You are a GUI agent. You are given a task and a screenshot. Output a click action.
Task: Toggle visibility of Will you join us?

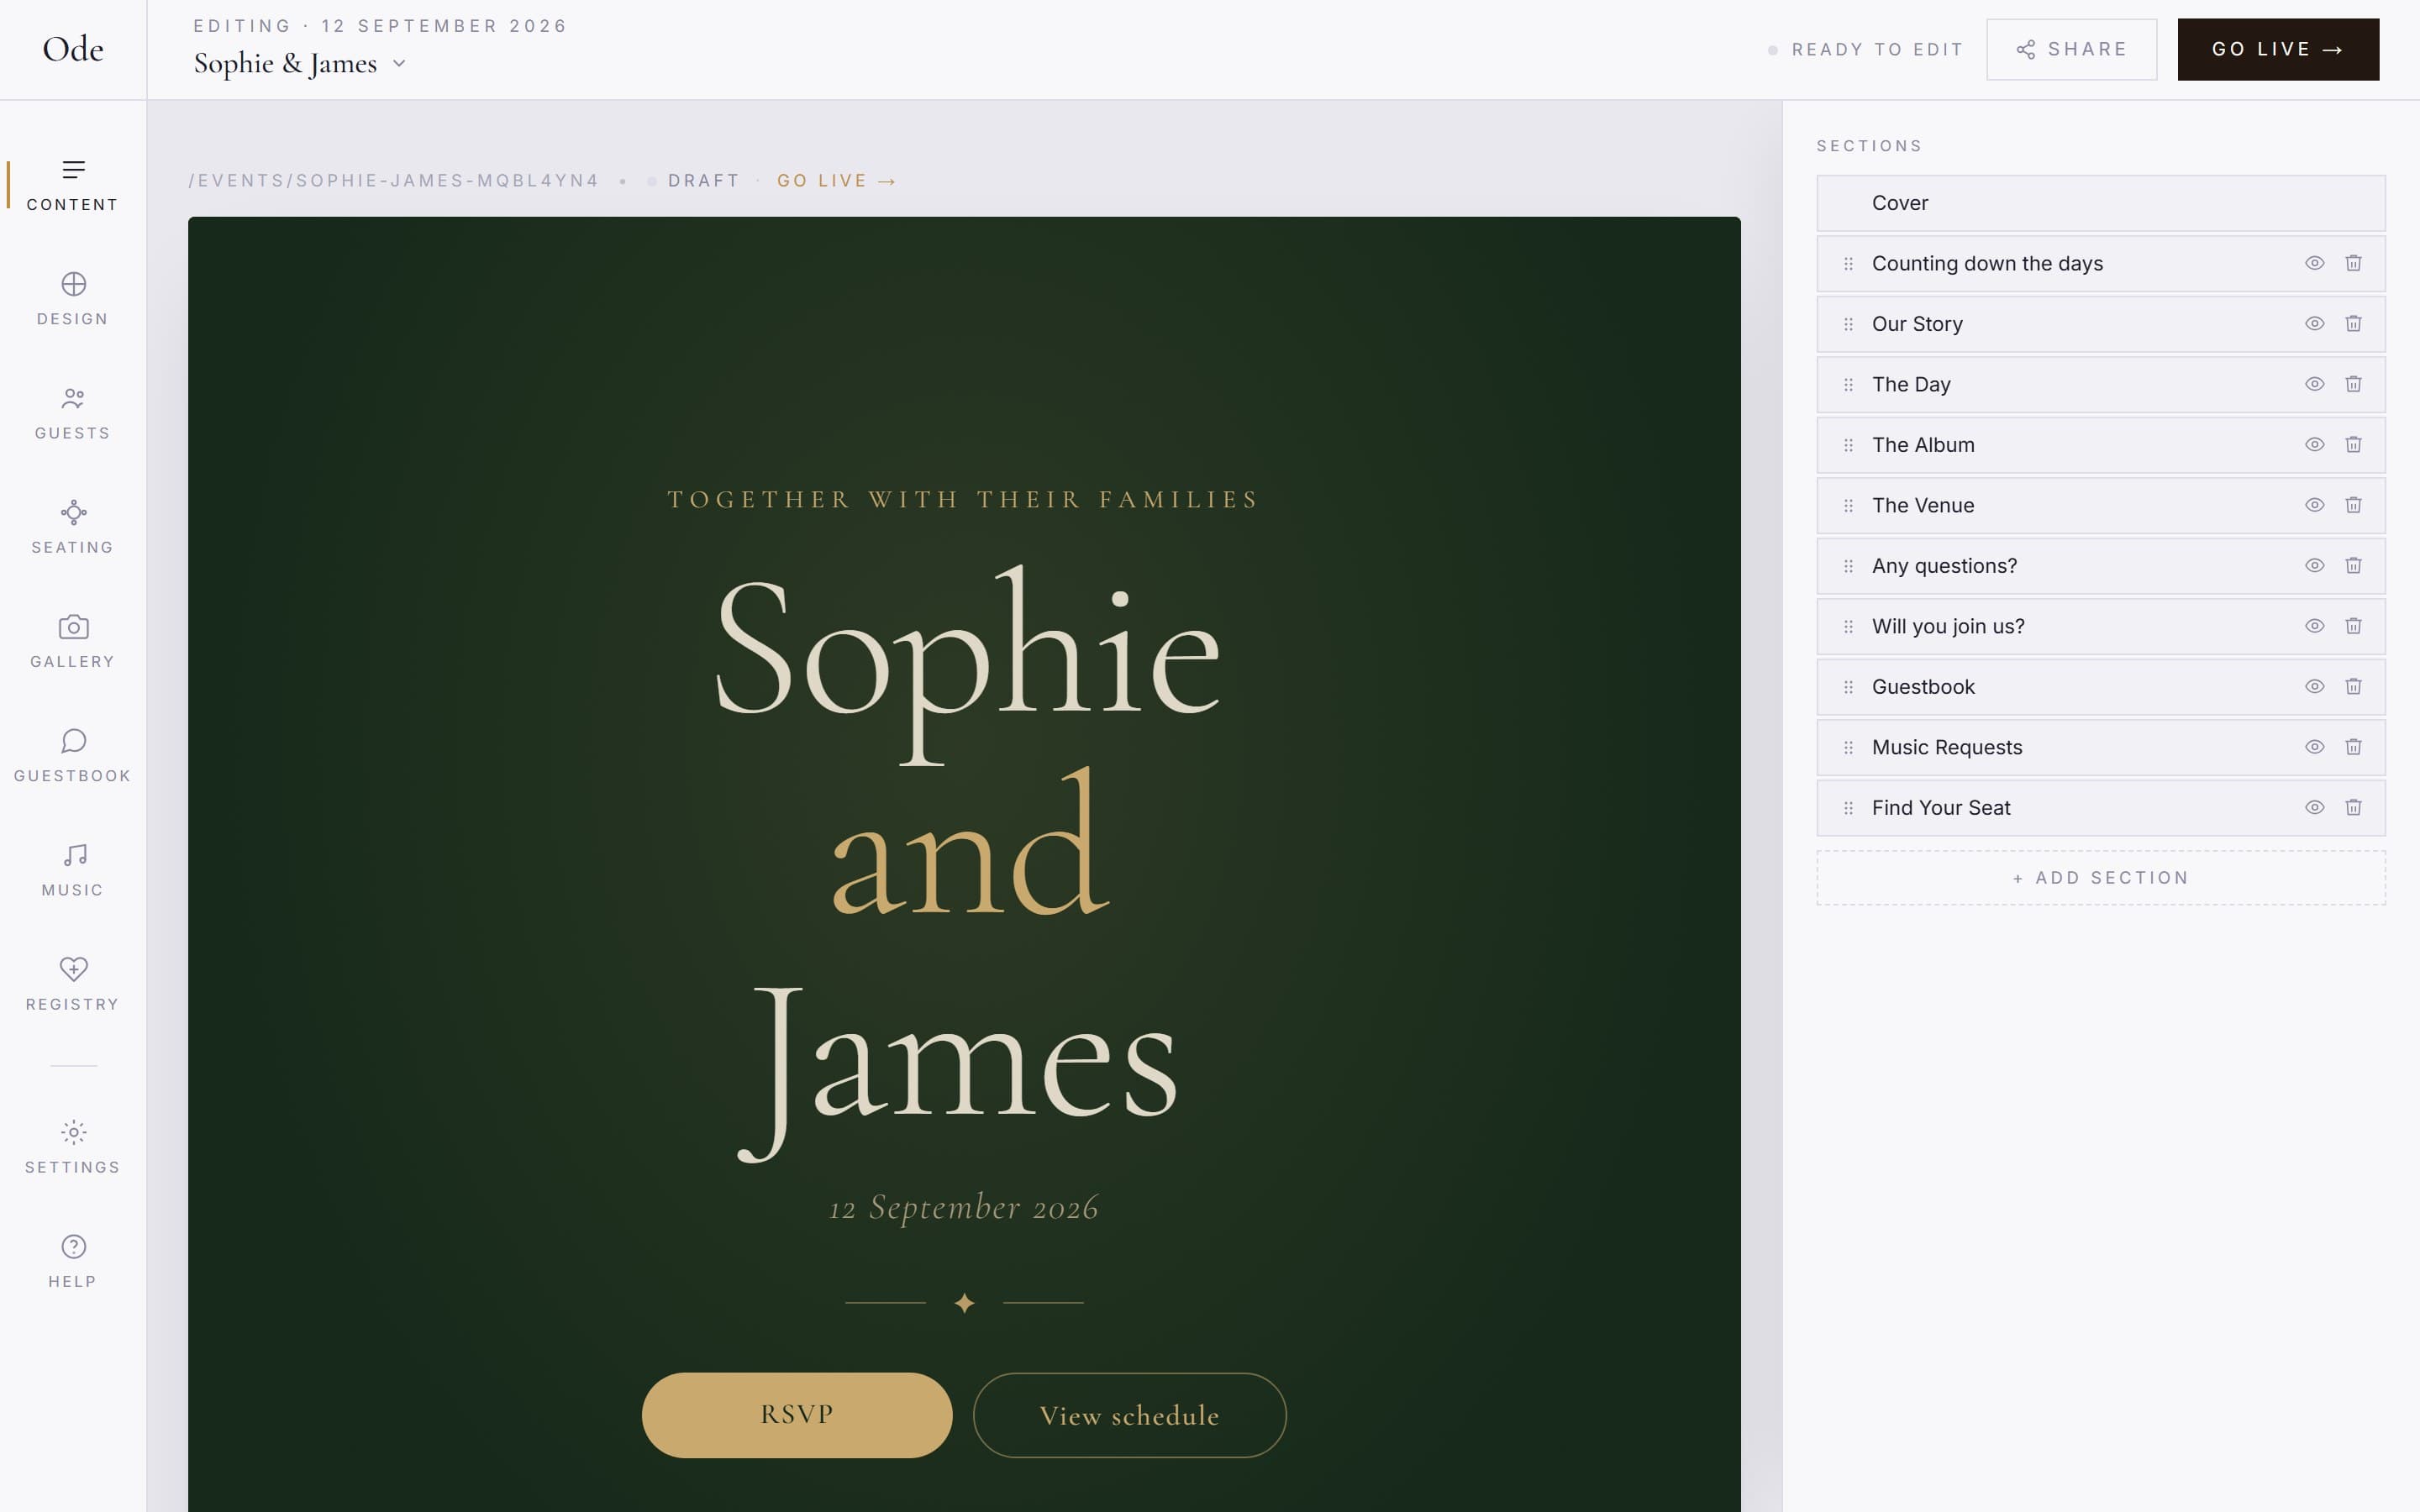2314,626
